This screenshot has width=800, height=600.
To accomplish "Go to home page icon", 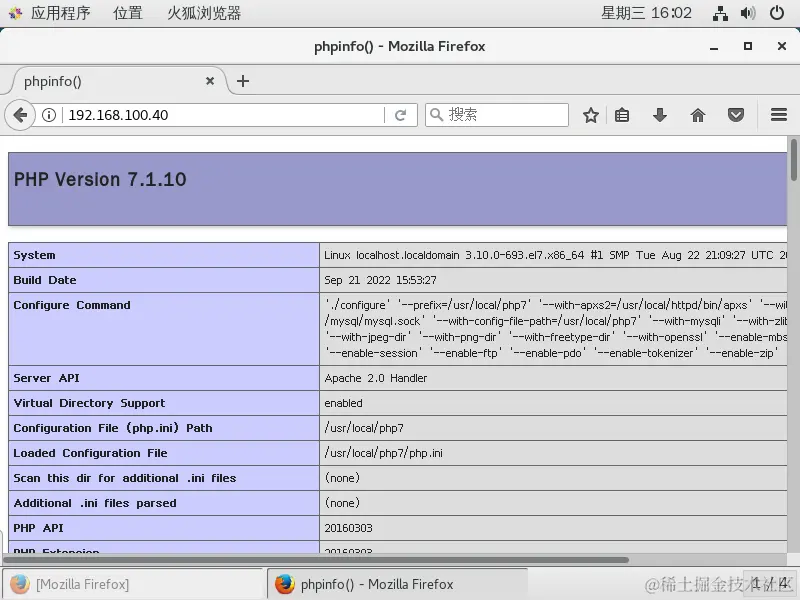I will click(x=697, y=115).
